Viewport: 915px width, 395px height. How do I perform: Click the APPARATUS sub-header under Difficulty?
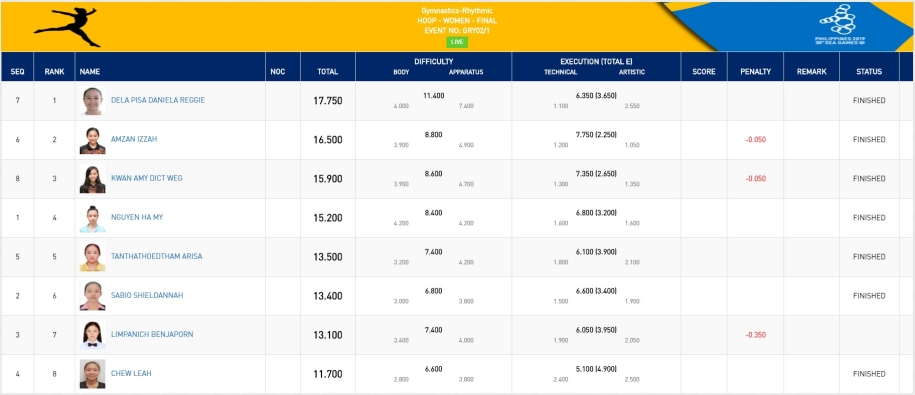click(x=466, y=72)
